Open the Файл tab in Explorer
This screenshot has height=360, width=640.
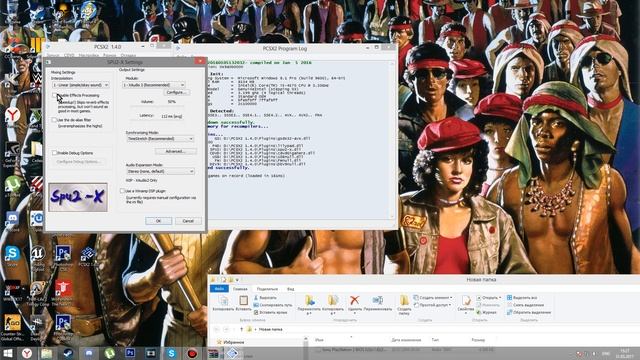[219, 289]
